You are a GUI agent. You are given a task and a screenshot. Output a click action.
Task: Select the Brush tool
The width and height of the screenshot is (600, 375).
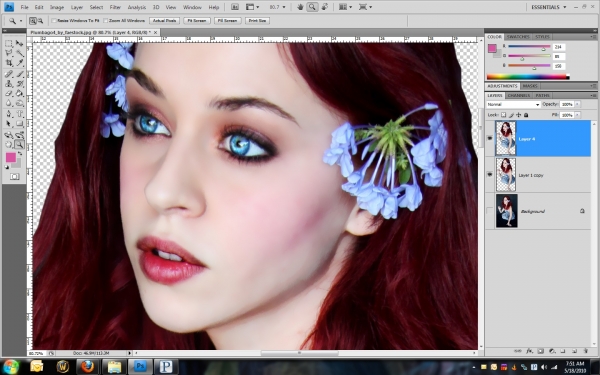point(19,74)
